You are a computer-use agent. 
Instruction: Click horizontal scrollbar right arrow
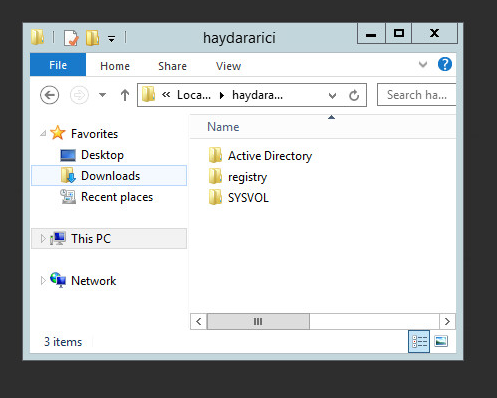point(447,321)
